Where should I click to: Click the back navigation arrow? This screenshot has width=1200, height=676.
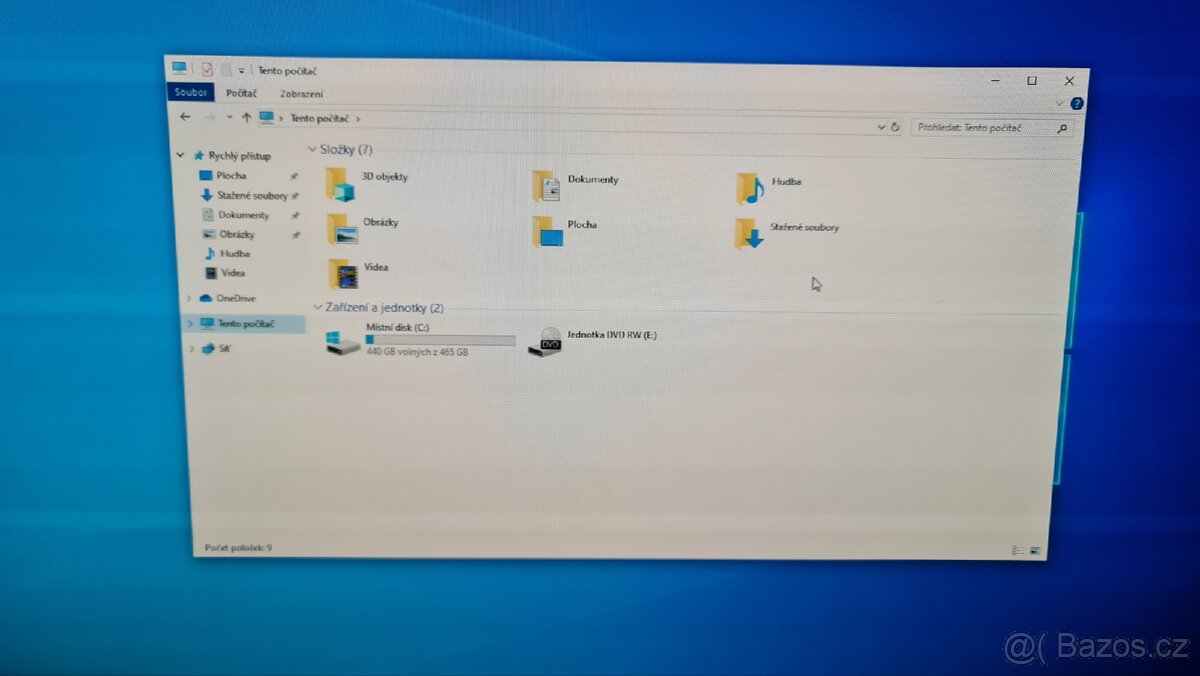point(184,117)
